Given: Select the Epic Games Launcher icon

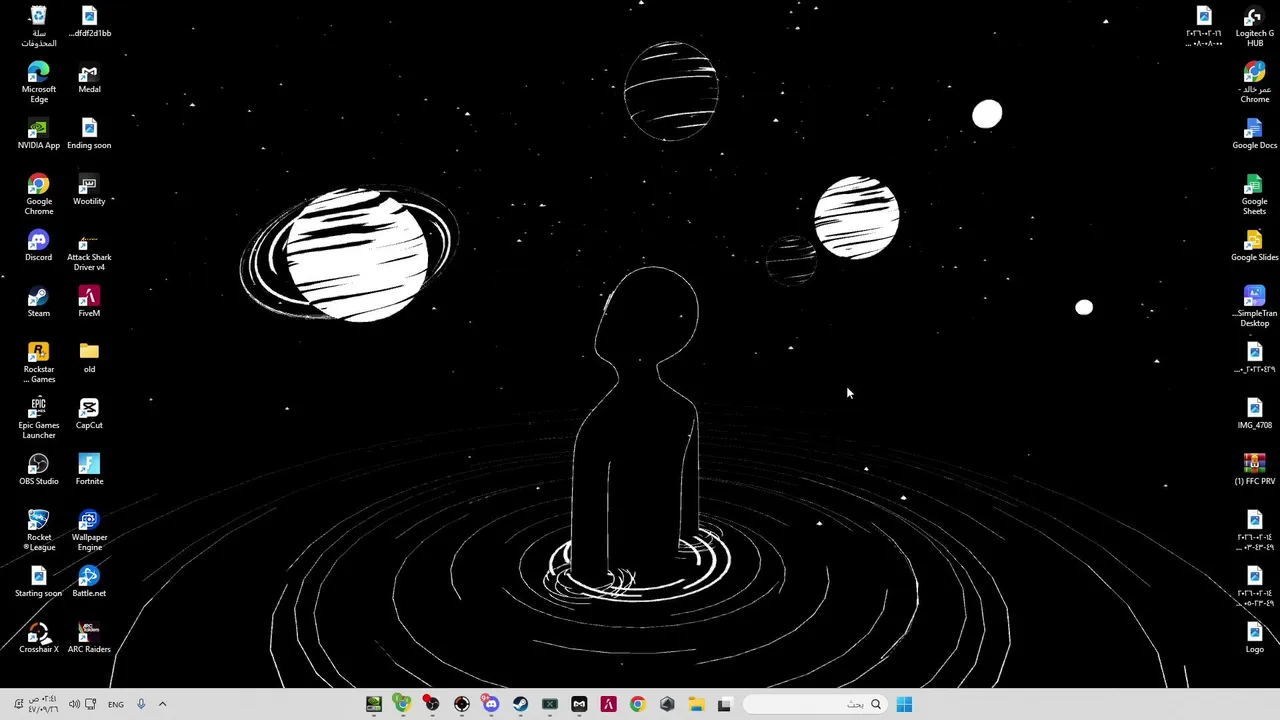Looking at the screenshot, I should pos(38,418).
